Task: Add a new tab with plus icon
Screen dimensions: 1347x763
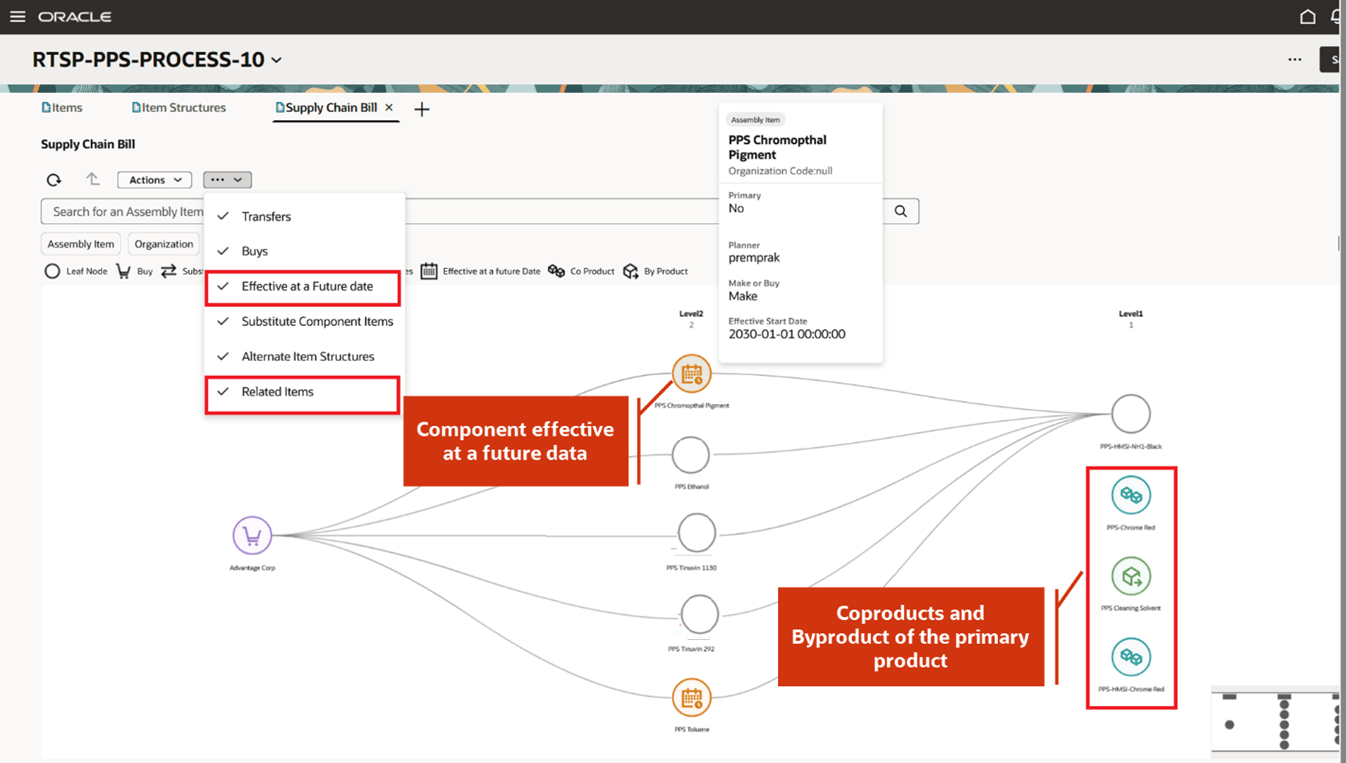Action: click(x=422, y=109)
